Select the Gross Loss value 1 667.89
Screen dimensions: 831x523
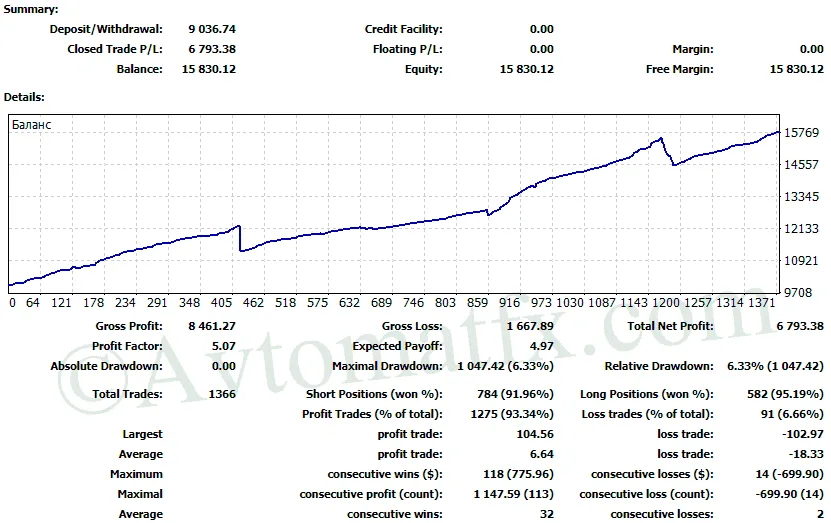pos(530,326)
